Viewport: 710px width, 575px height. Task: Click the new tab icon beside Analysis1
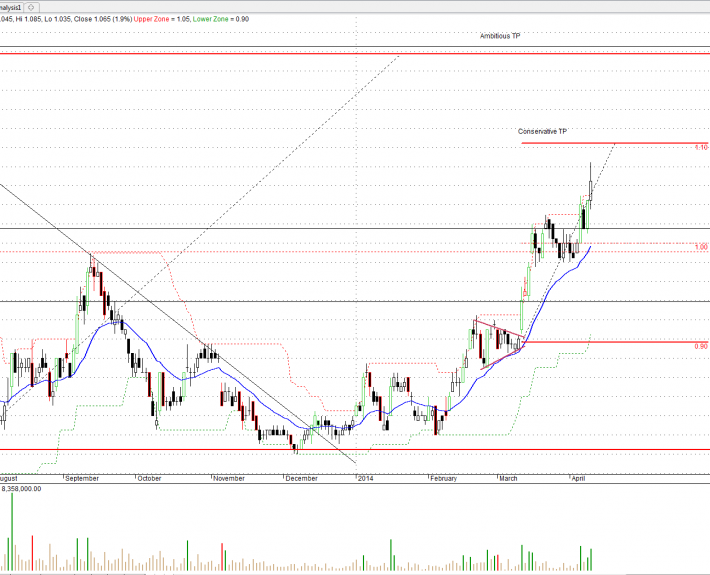(31, 6)
